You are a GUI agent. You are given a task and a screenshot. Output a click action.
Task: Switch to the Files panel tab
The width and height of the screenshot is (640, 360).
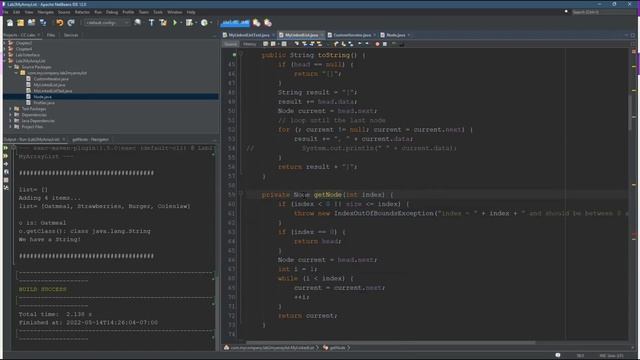point(51,35)
